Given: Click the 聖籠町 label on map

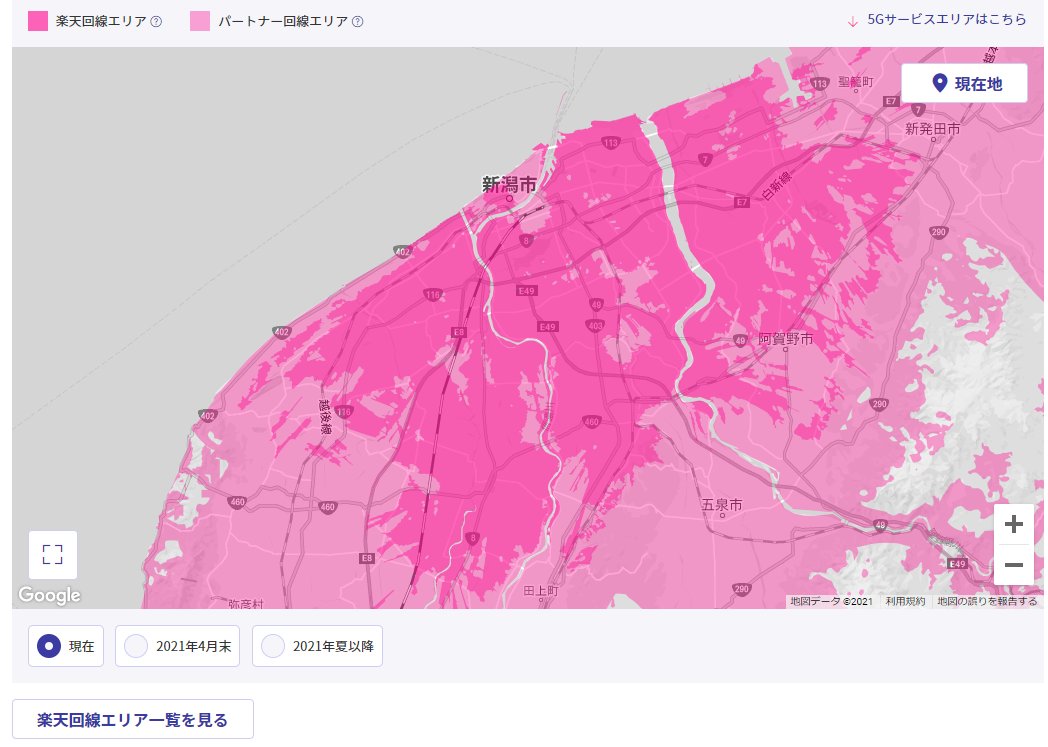Looking at the screenshot, I should [856, 82].
